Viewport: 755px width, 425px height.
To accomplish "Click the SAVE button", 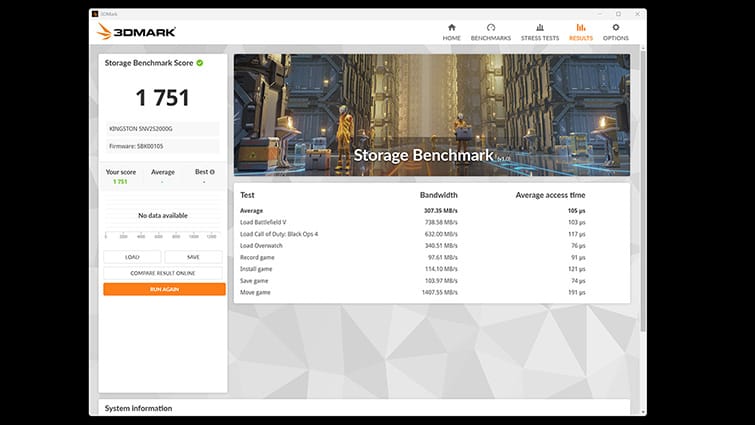I will click(193, 257).
